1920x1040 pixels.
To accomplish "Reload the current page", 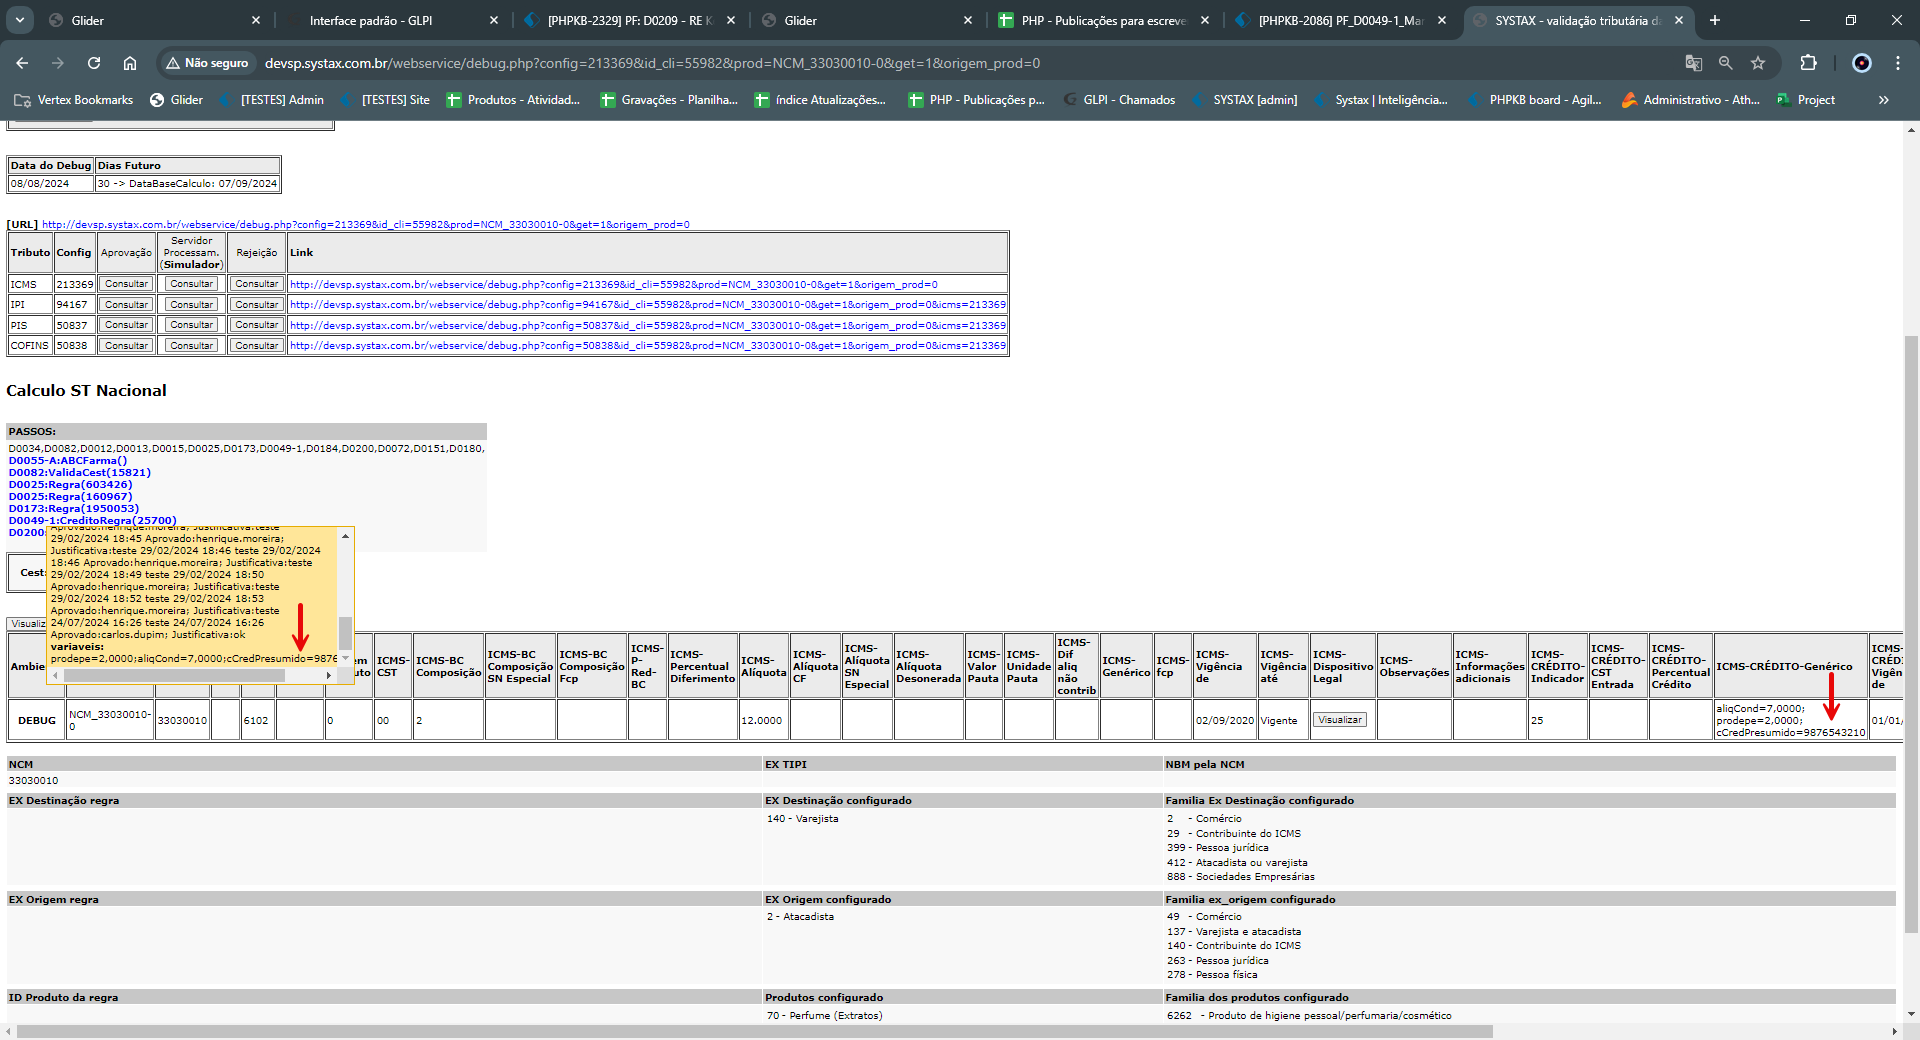I will tap(94, 63).
